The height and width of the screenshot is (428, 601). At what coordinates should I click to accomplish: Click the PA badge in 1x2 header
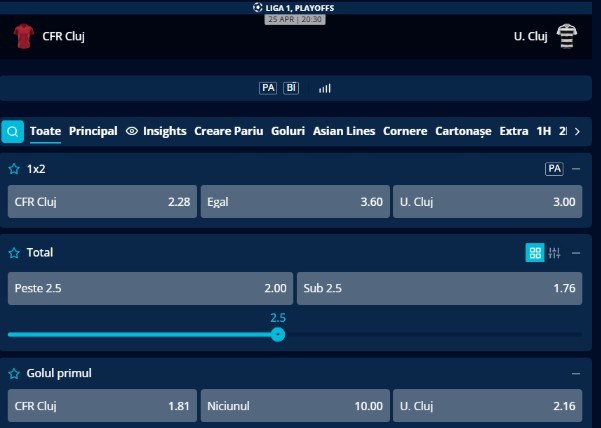pyautogui.click(x=554, y=169)
